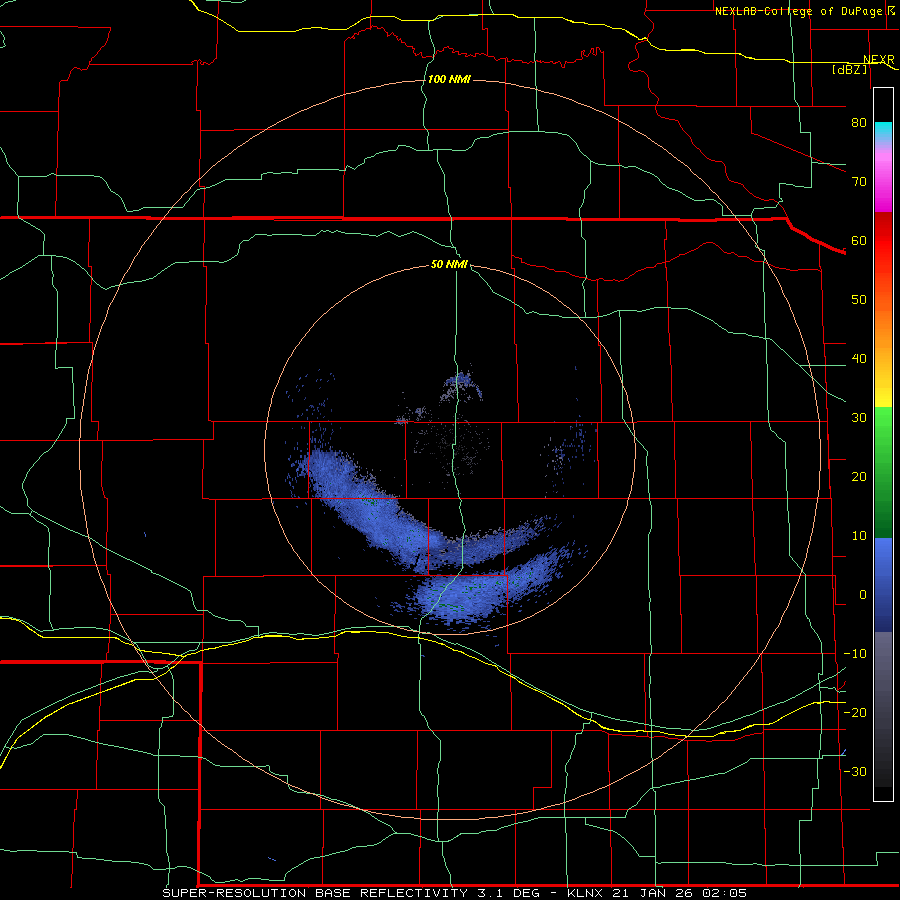Click the 0 value on the dBZ scale

[x=863, y=595]
